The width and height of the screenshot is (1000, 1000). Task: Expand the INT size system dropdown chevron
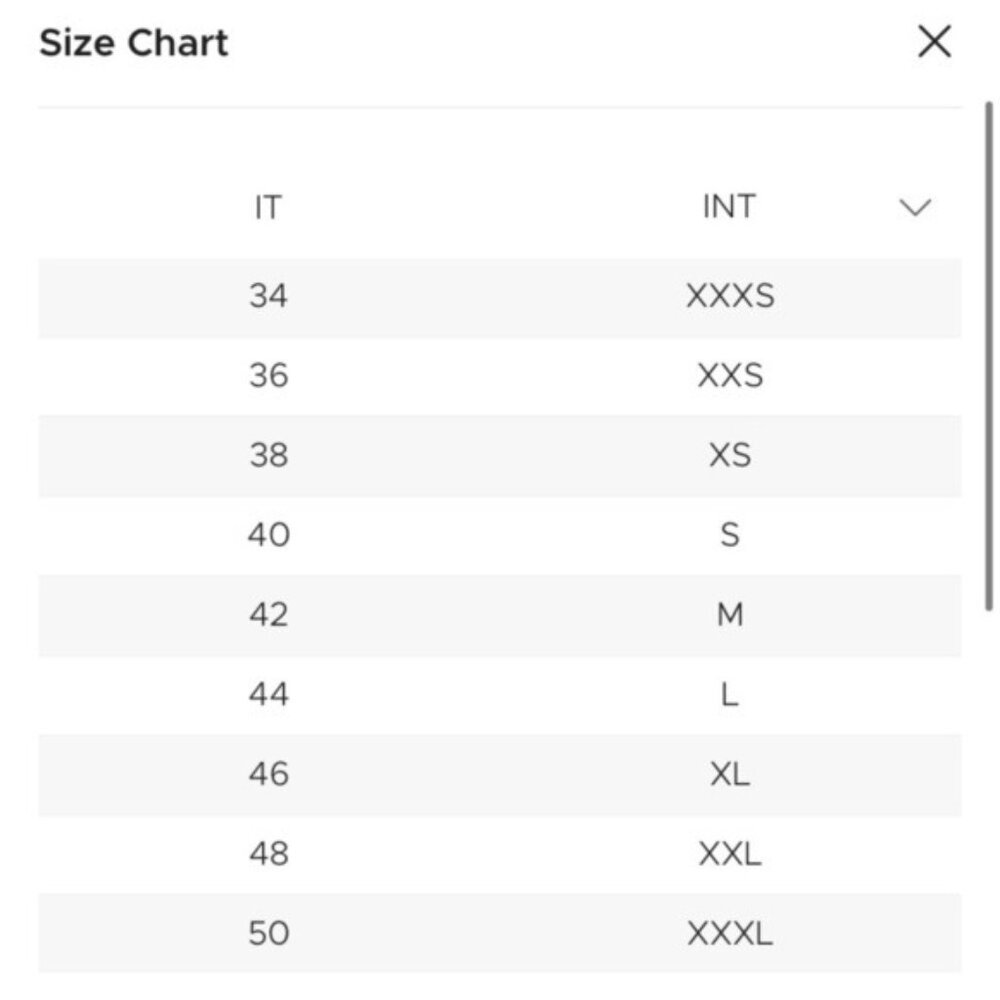pyautogui.click(x=915, y=207)
